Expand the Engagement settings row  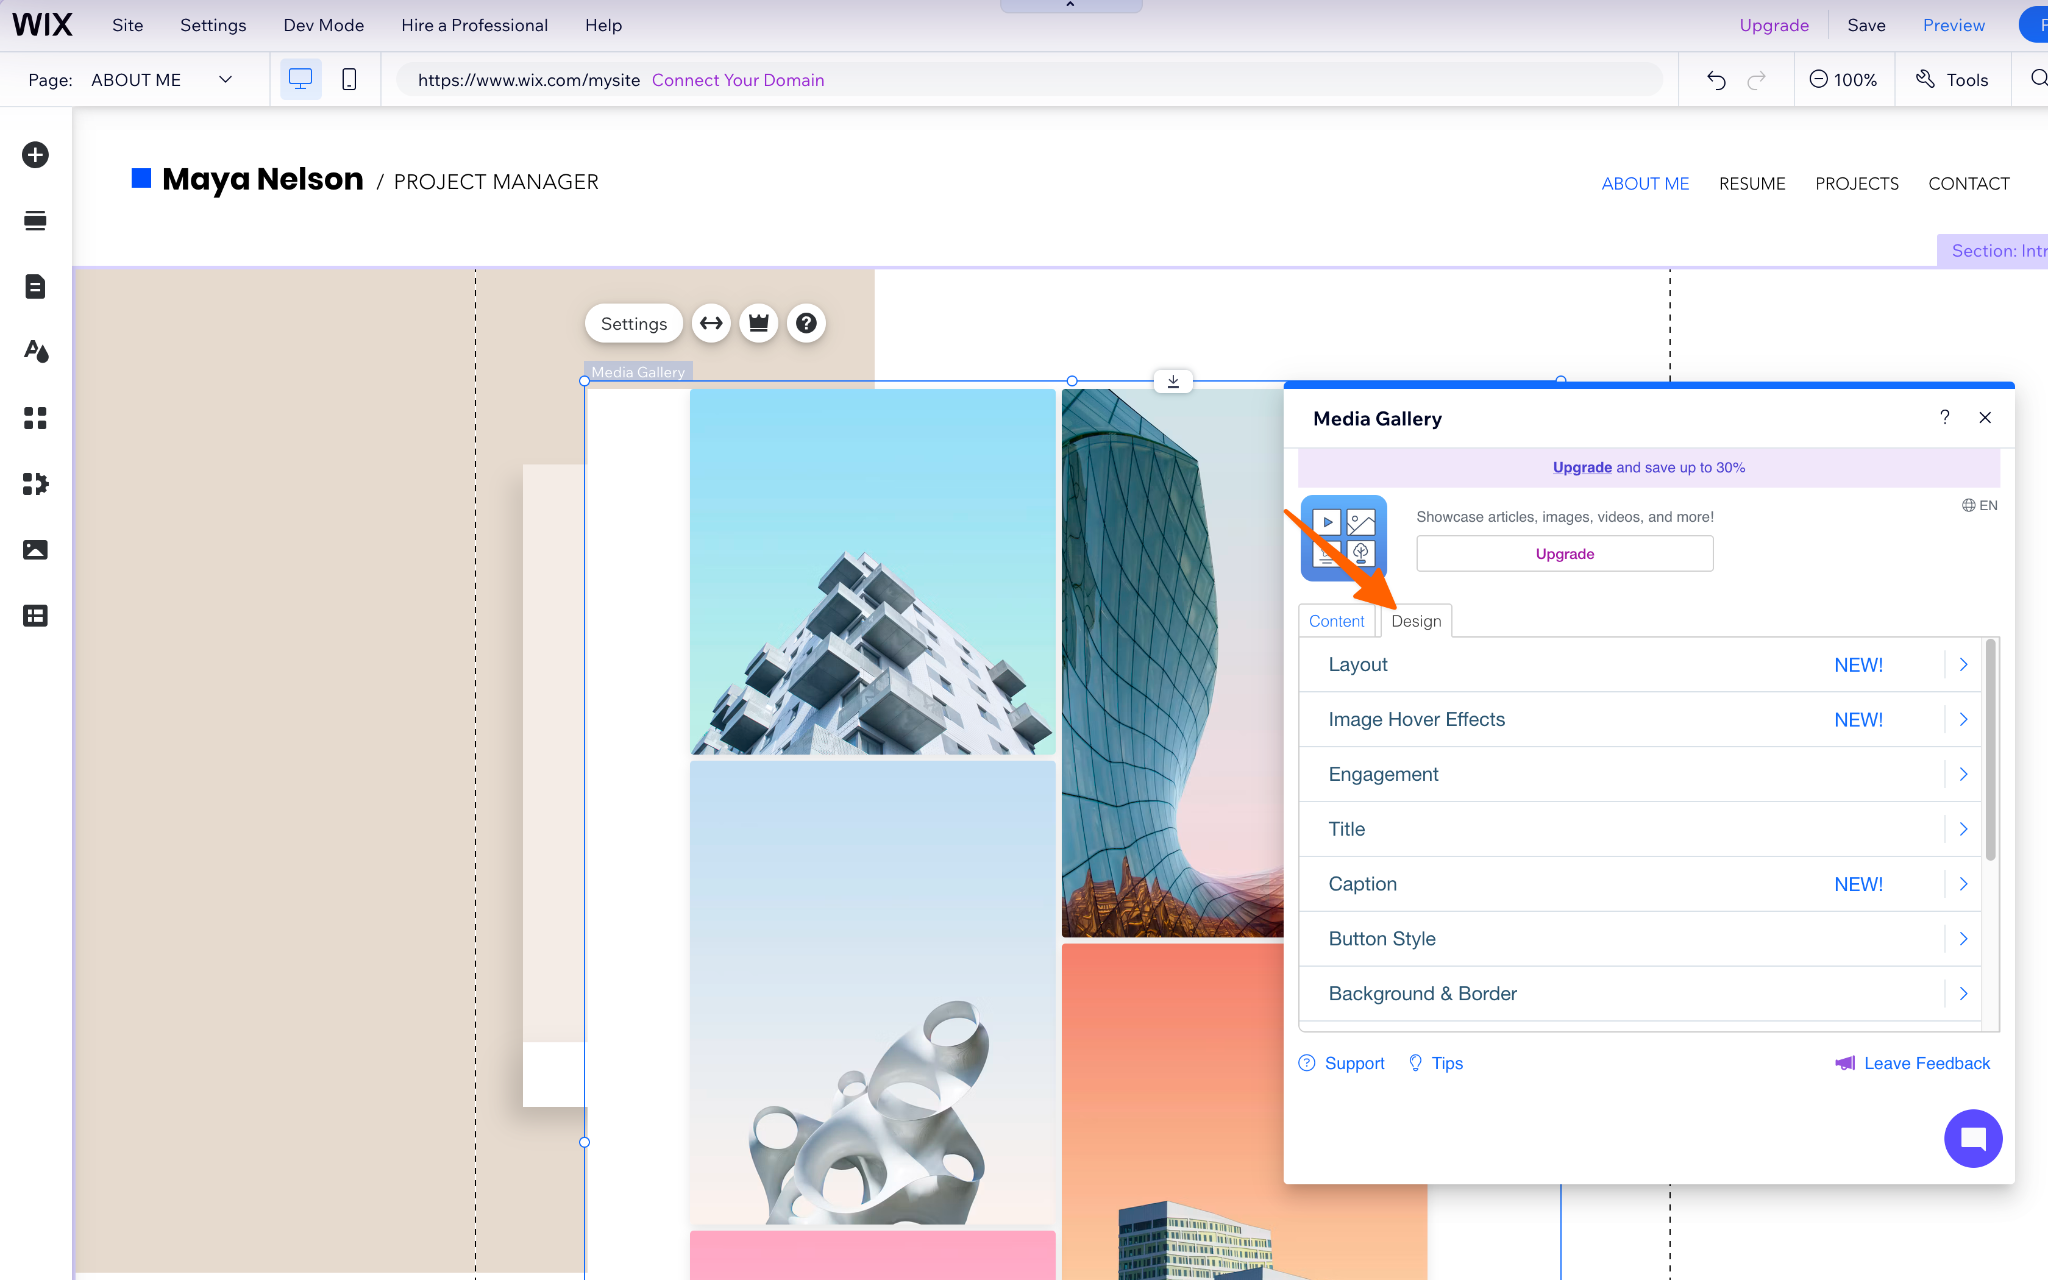[1640, 775]
